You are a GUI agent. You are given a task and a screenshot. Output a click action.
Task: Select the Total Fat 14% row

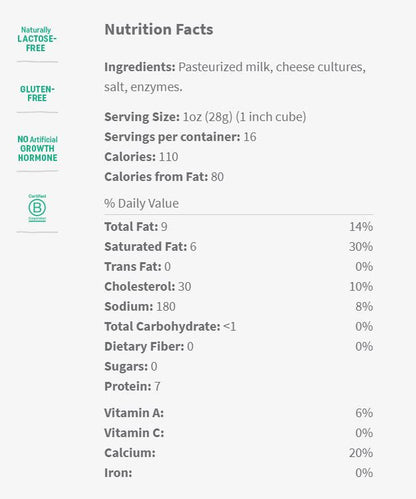[239, 227]
